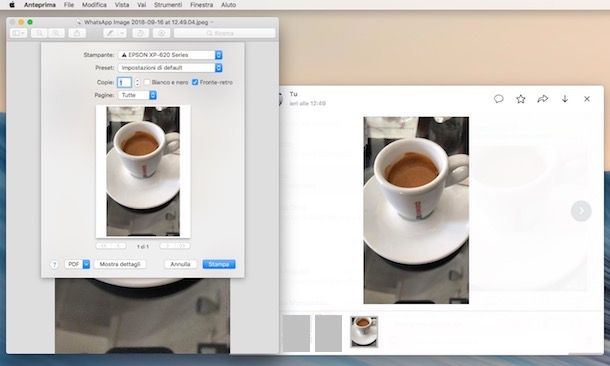This screenshot has width=610, height=366.
Task: Click the Annulla button
Action: (180, 264)
